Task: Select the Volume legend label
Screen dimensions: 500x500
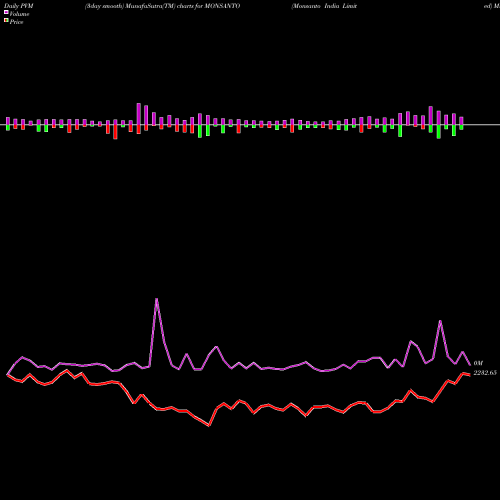Action: [x=19, y=14]
